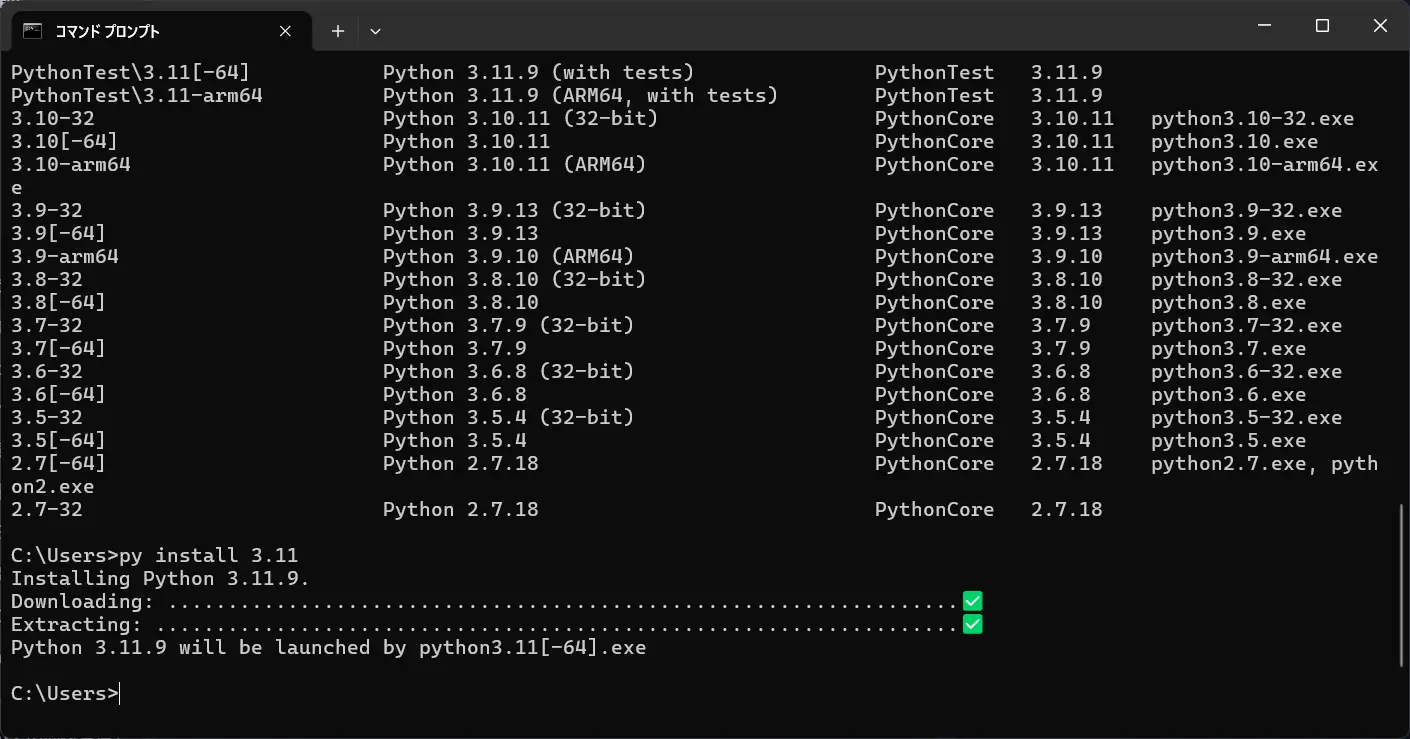
Task: Click 'python3.11[-64].exe' in the last output line
Action: pyautogui.click(x=532, y=647)
